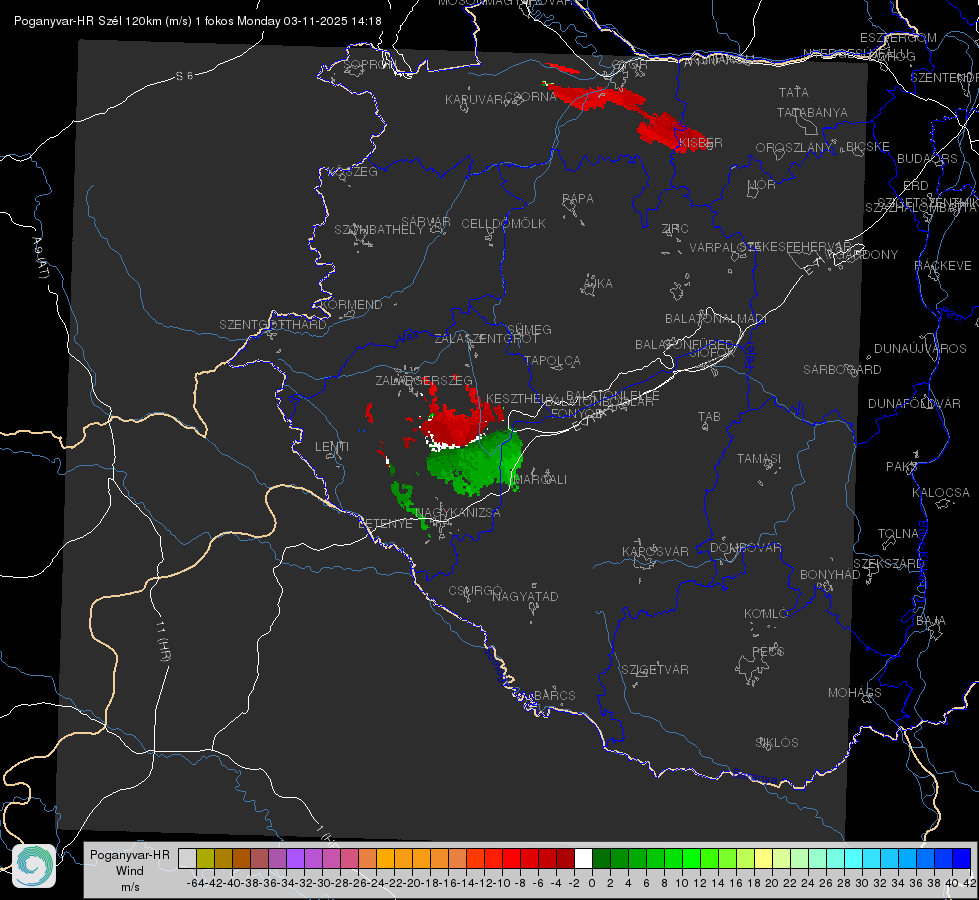Click the KISBÉR label in the red echo
The width and height of the screenshot is (979, 900).
click(x=701, y=142)
